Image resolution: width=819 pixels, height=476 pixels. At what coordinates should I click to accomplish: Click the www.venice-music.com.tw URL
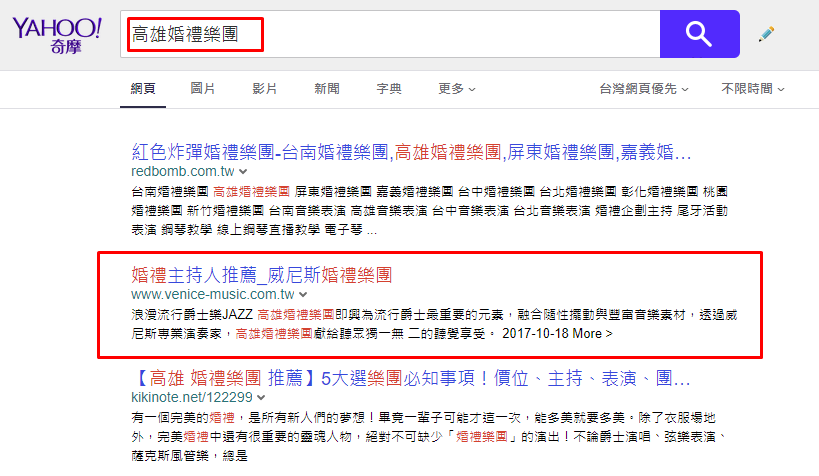pos(213,294)
